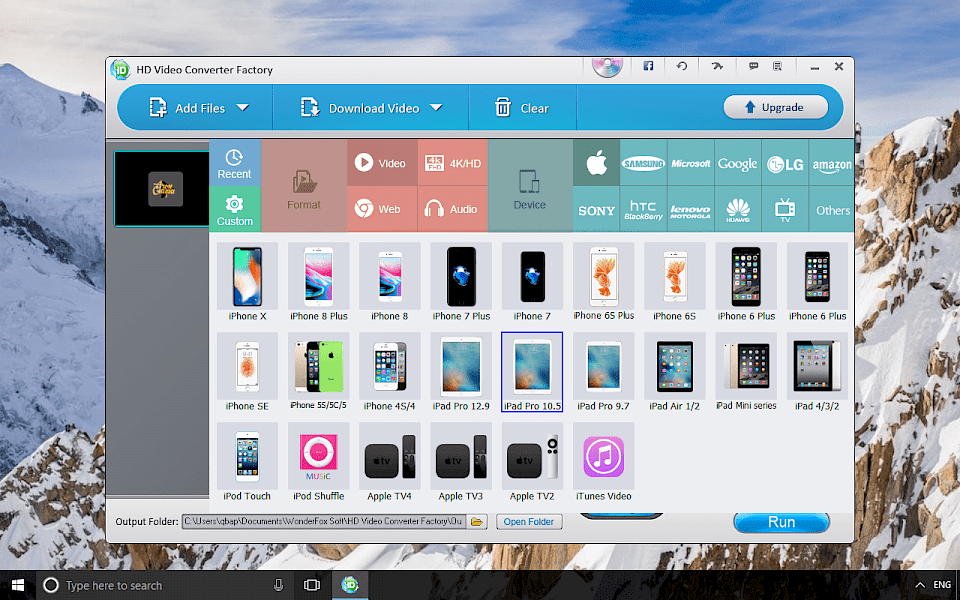This screenshot has height=600, width=960.
Task: Choose the LG brand icon
Action: (x=785, y=163)
